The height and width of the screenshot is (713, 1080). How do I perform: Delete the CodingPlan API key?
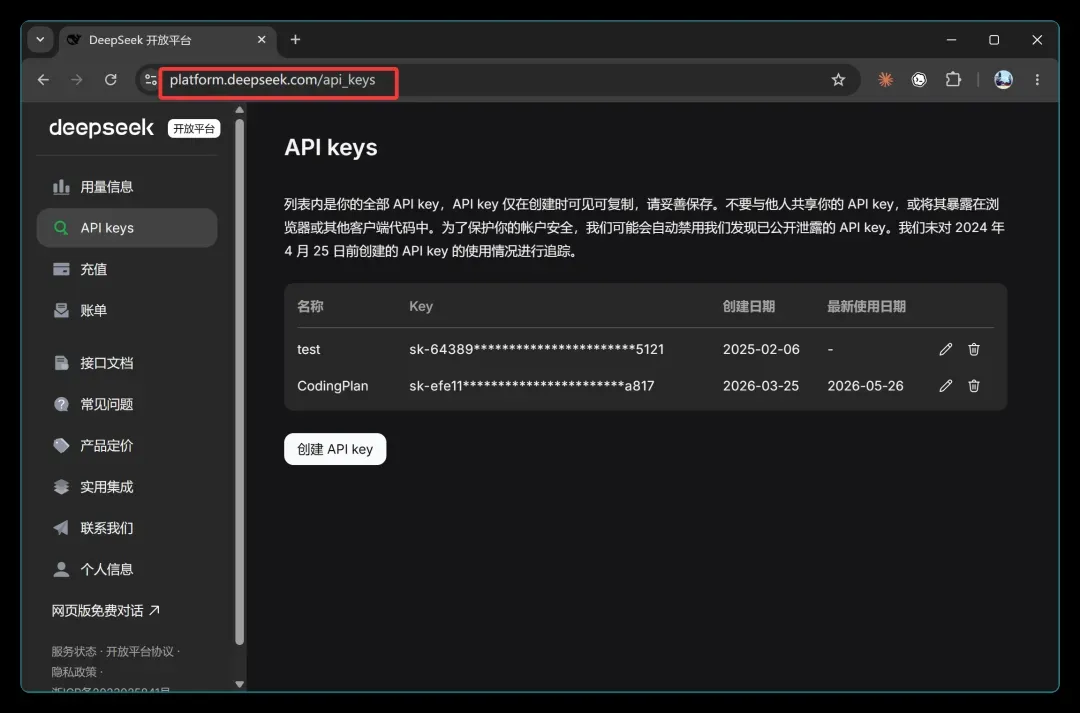tap(974, 386)
